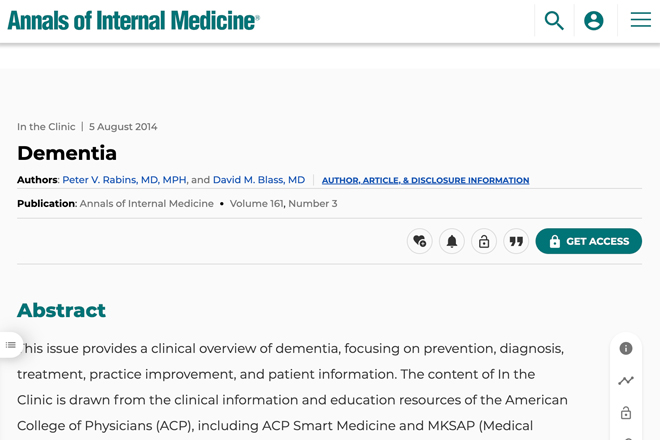Open author David M. Blass link
Image resolution: width=660 pixels, height=440 pixels.
pos(259,180)
